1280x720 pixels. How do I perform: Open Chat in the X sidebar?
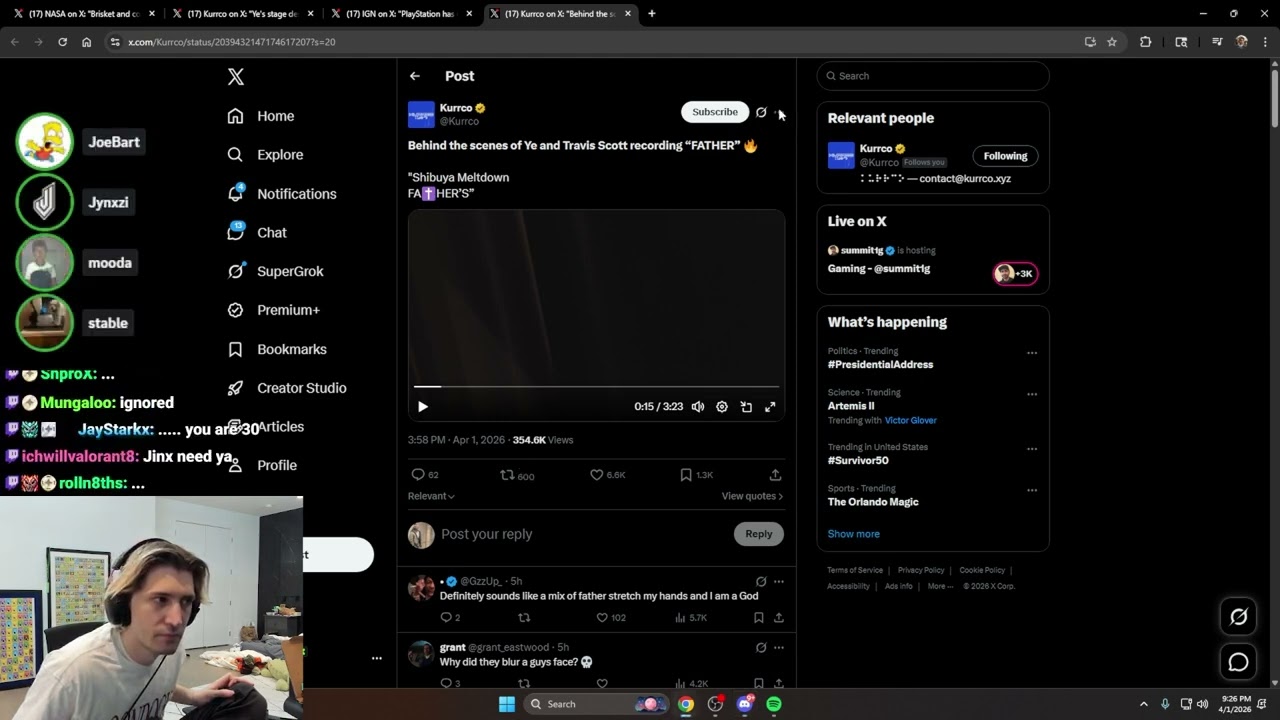pyautogui.click(x=256, y=232)
